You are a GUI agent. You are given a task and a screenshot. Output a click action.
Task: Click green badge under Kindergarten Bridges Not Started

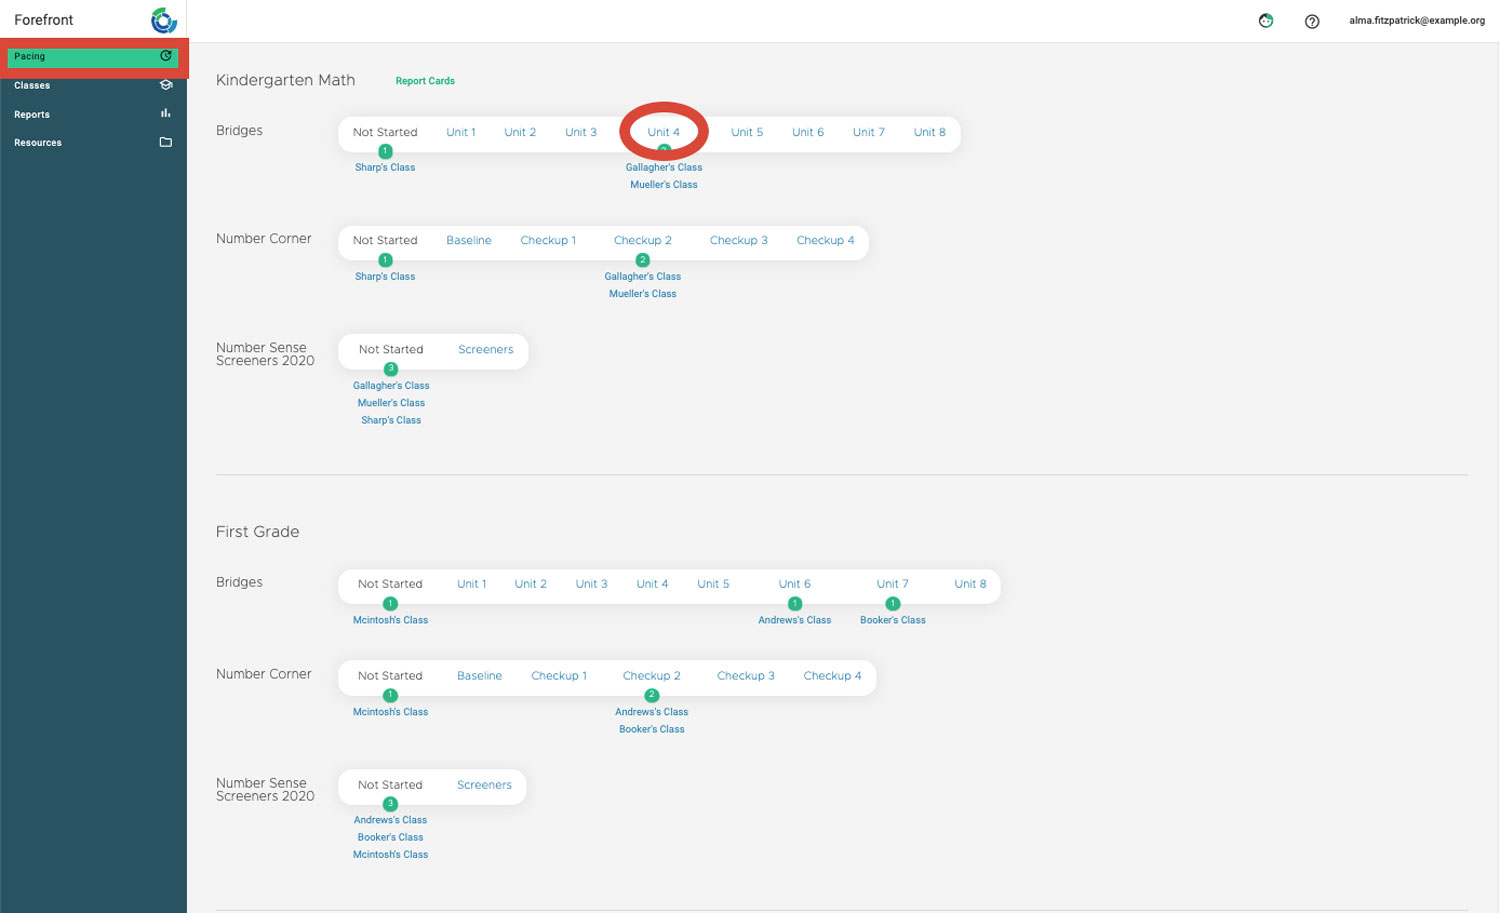[385, 151]
